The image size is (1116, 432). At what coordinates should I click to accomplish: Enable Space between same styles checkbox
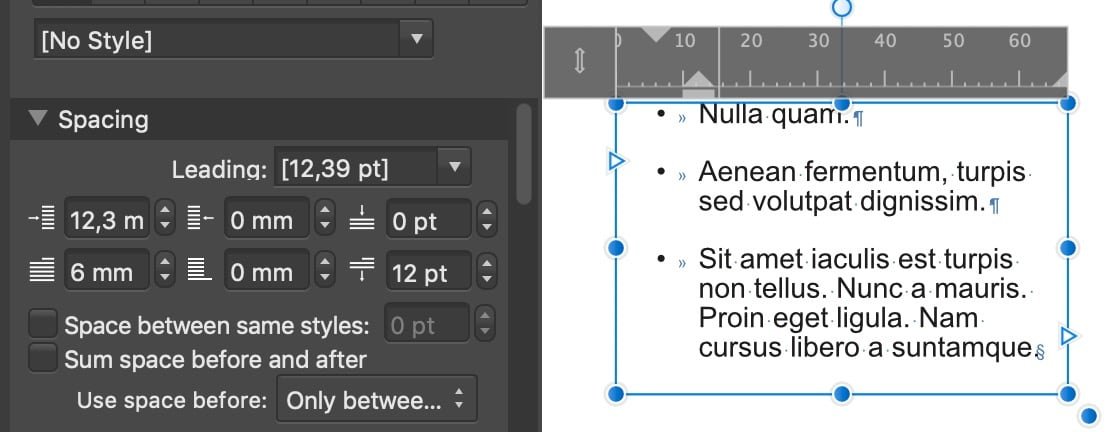pyautogui.click(x=43, y=324)
